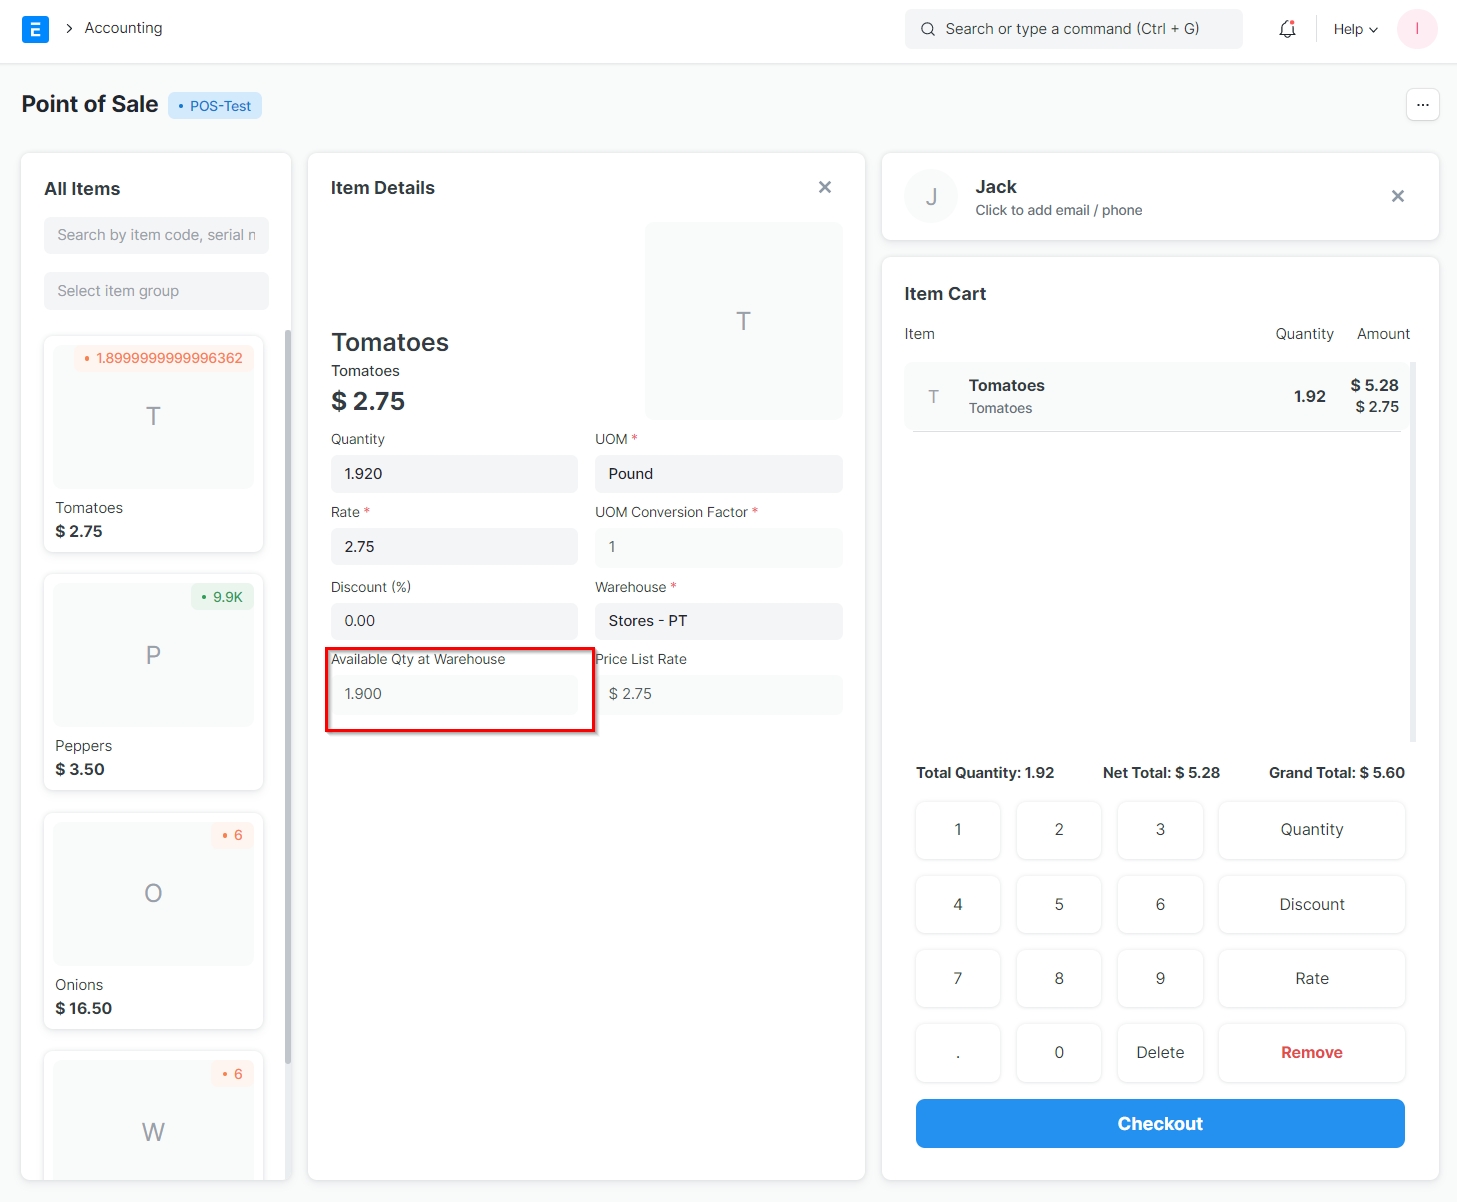Open the notifications bell icon

[x=1287, y=29]
